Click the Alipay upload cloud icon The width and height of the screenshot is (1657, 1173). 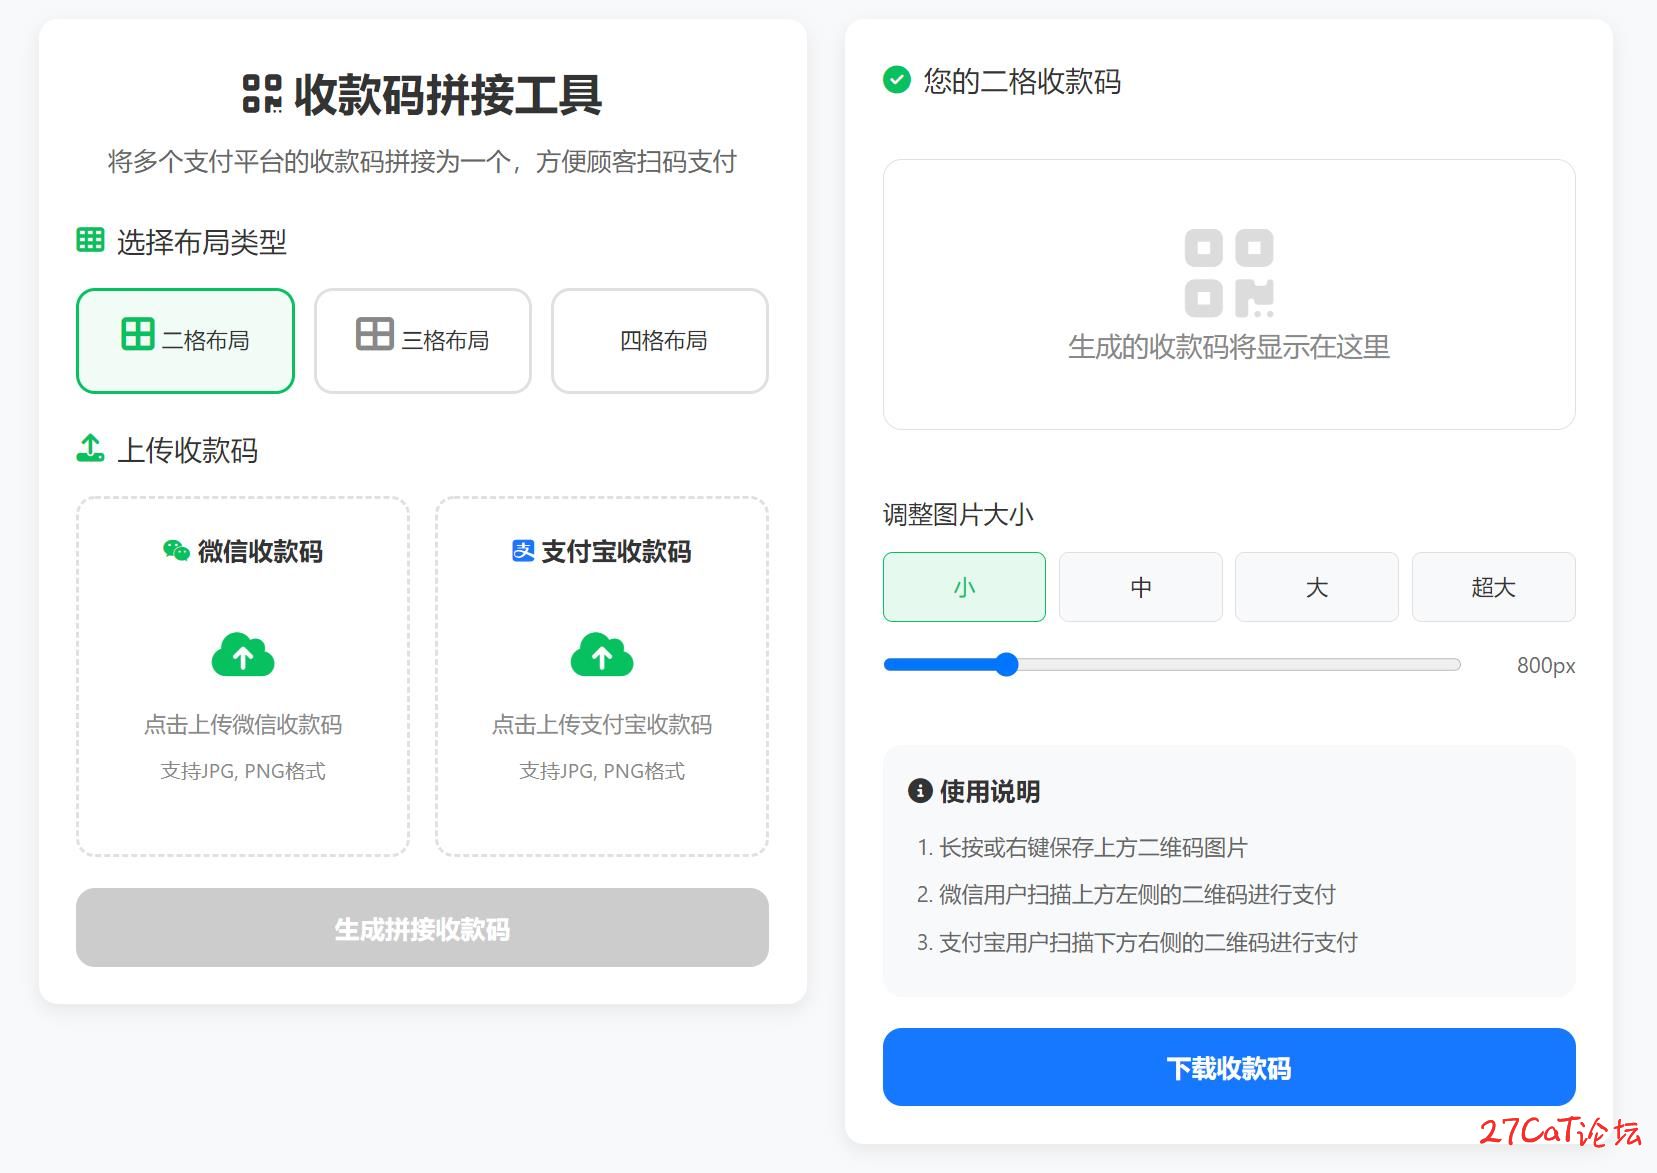click(x=602, y=655)
